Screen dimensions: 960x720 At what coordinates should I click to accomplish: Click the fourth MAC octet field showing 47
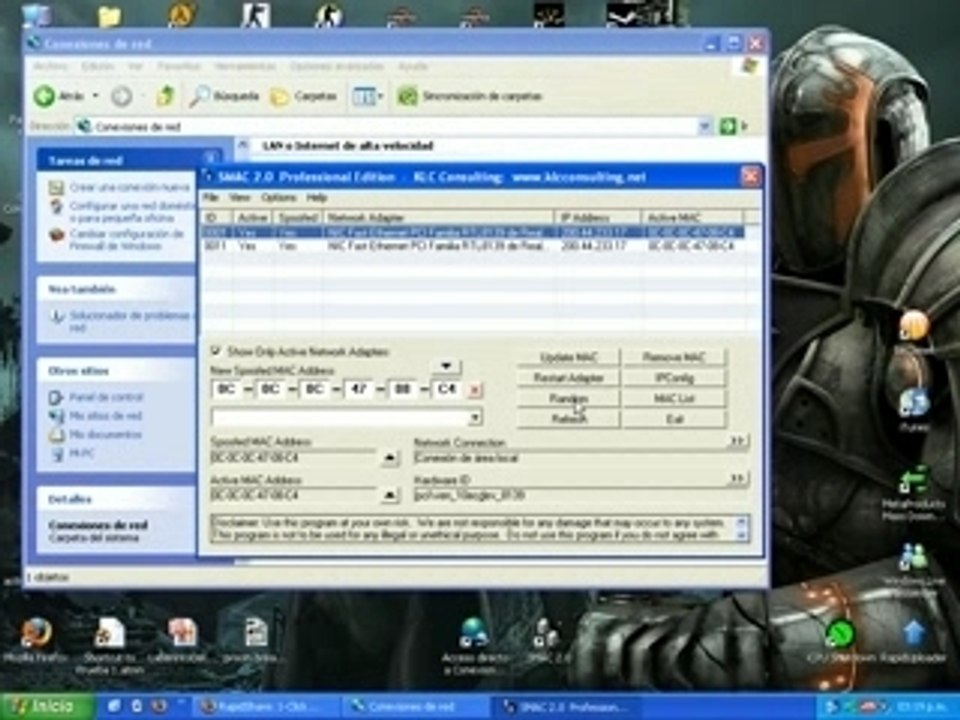pyautogui.click(x=359, y=389)
